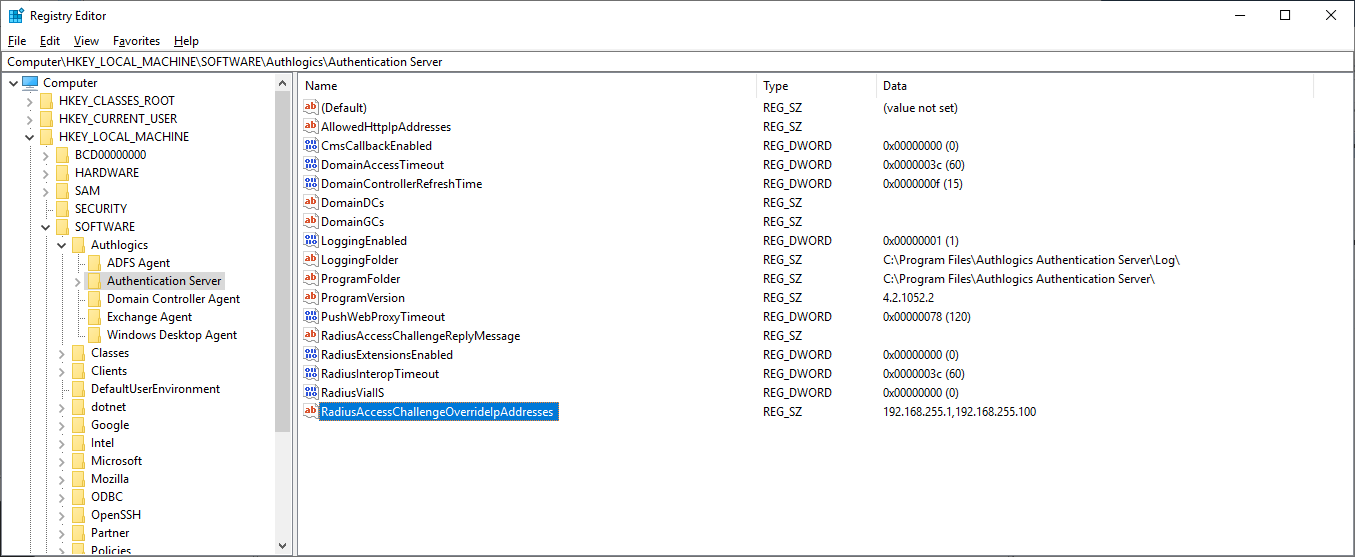Viewport: 1355px width, 557px height.
Task: Select the ODBC key in the tree
Action: click(107, 497)
